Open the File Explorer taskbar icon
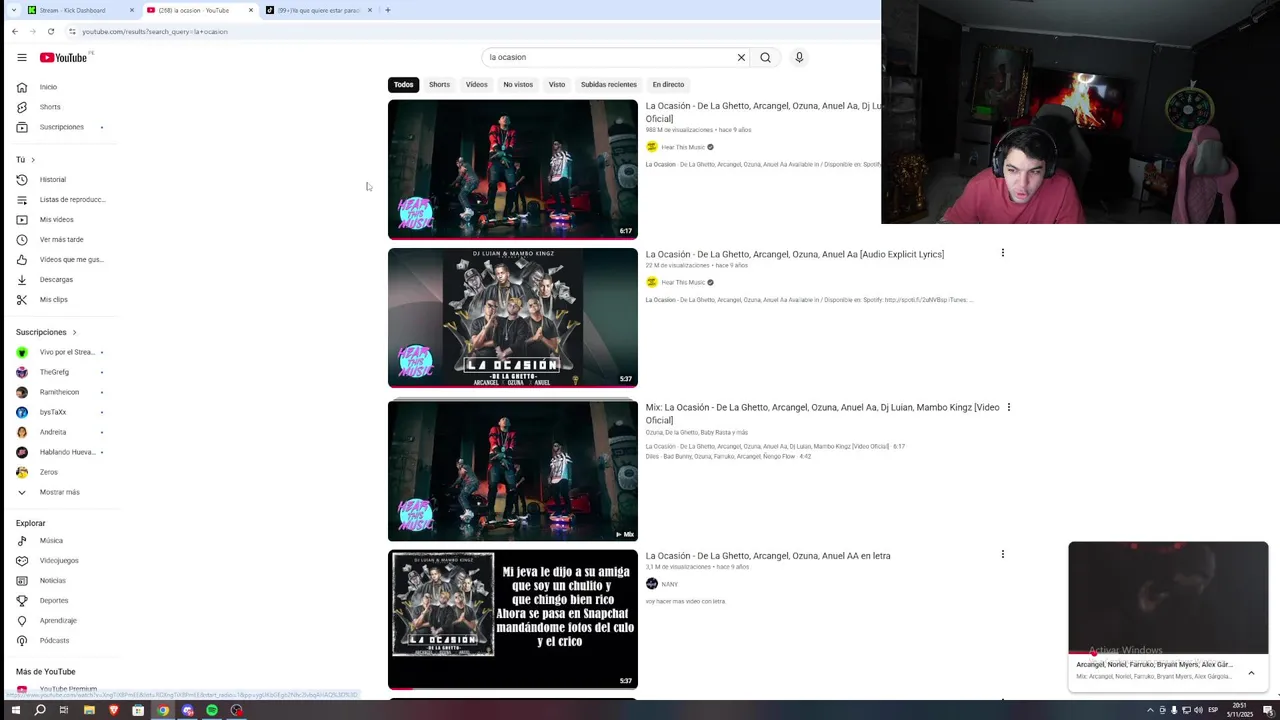The width and height of the screenshot is (1280, 720). [89, 710]
